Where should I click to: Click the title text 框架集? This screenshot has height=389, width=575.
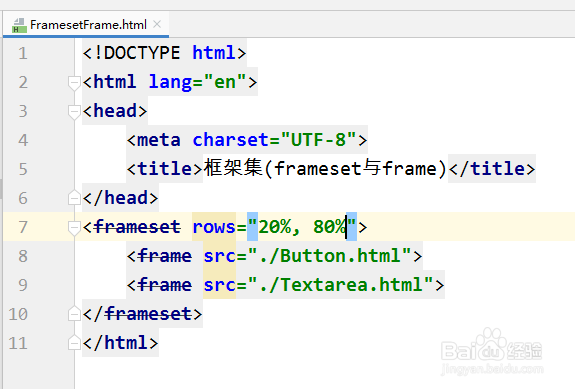(233, 168)
